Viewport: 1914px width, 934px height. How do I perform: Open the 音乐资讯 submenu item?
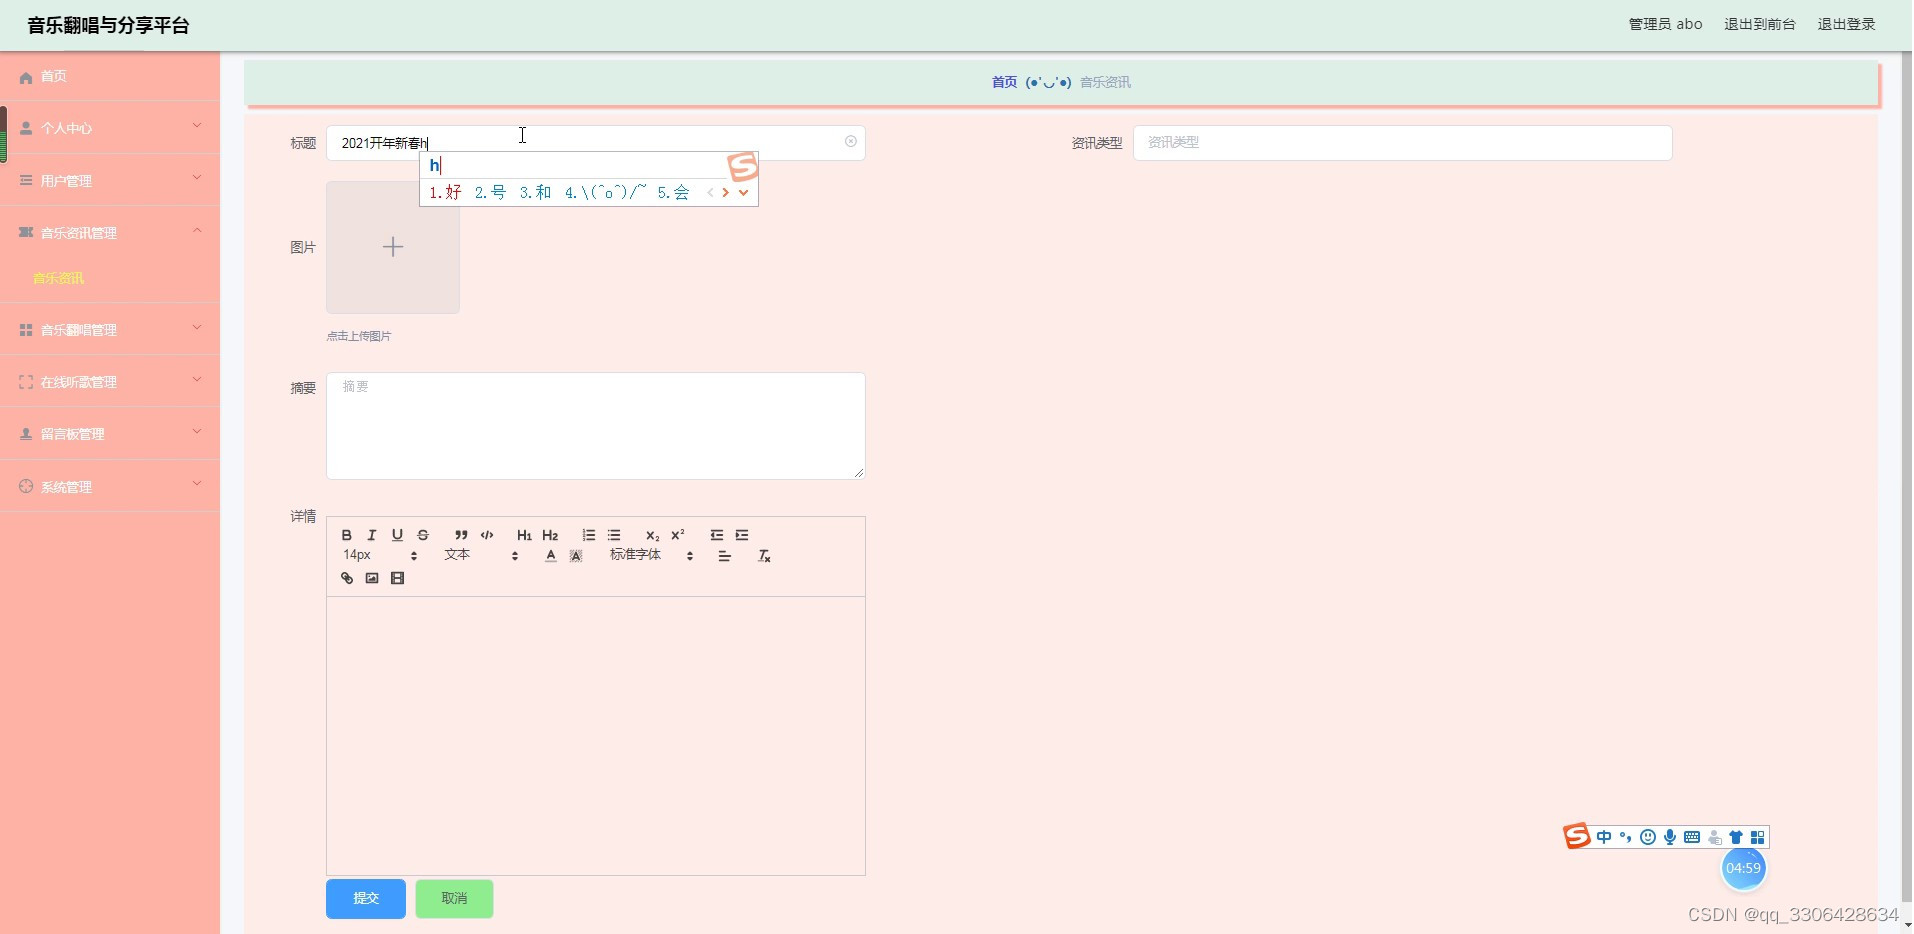coord(59,278)
